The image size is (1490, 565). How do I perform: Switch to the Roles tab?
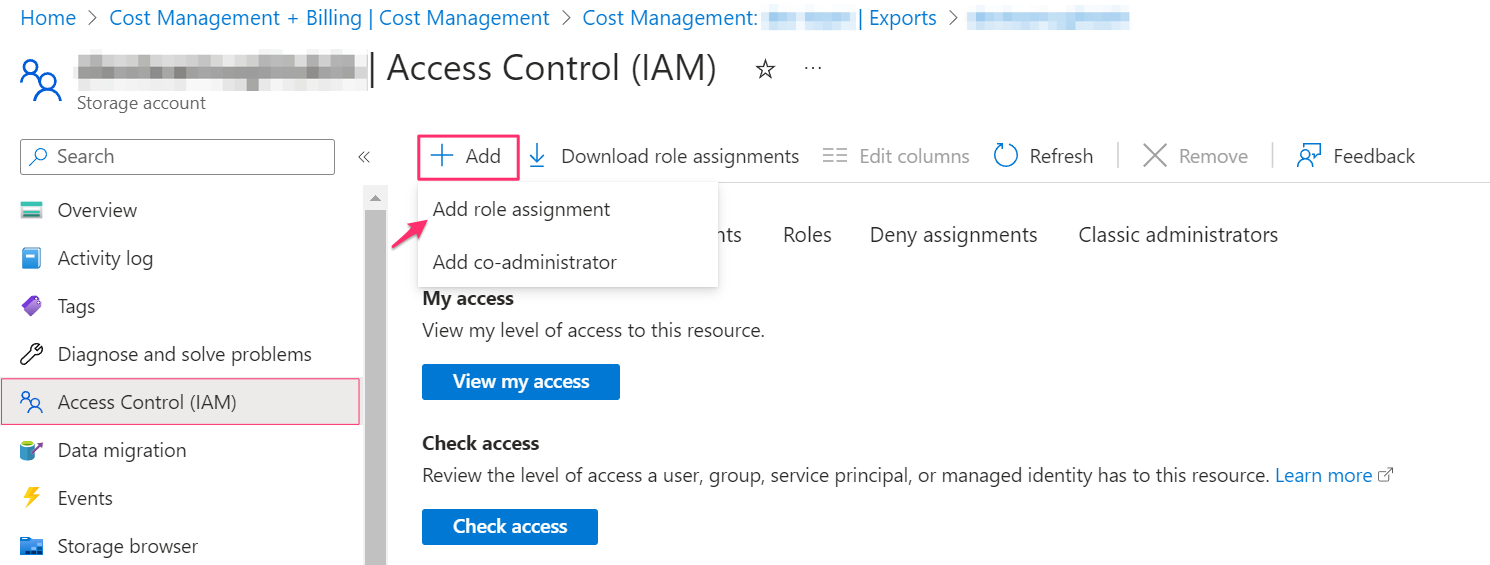pyautogui.click(x=807, y=235)
